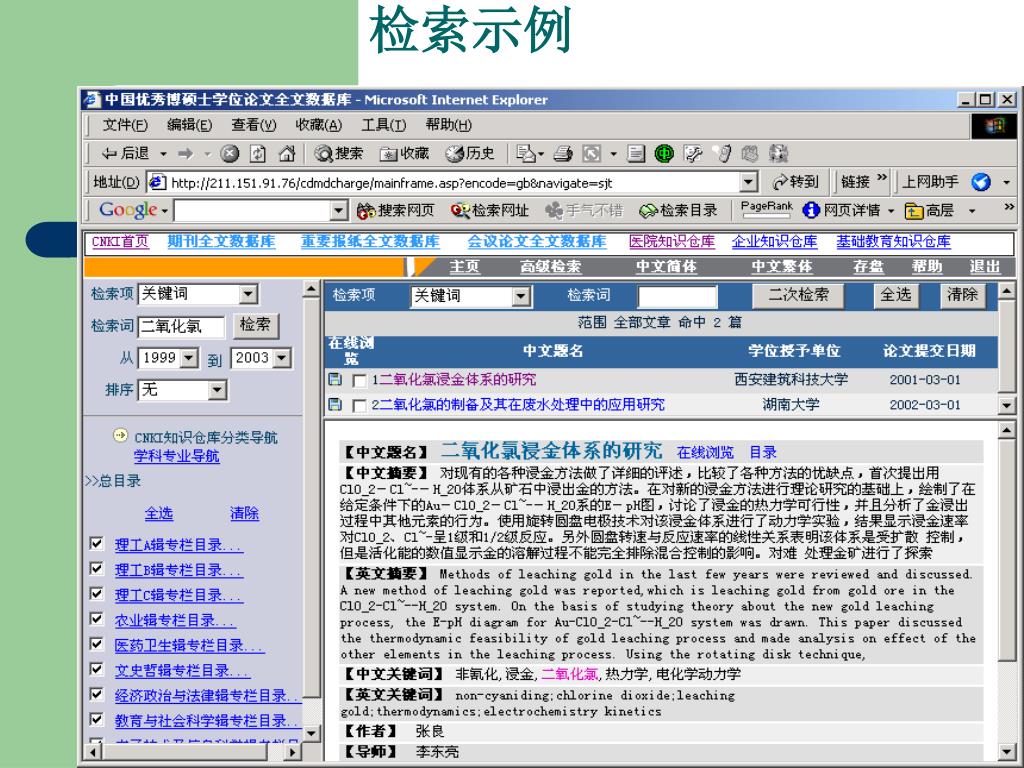Expand the 链接 links chevron

882,178
